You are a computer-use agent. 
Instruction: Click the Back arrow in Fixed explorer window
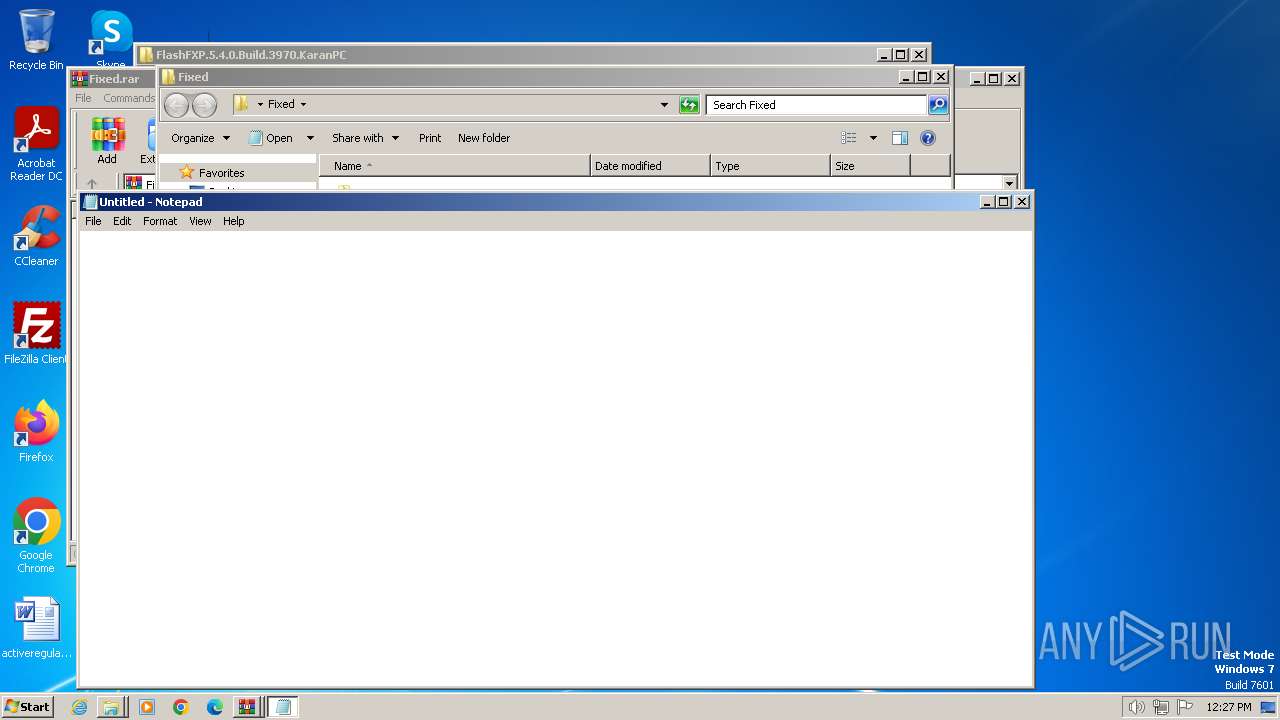176,105
